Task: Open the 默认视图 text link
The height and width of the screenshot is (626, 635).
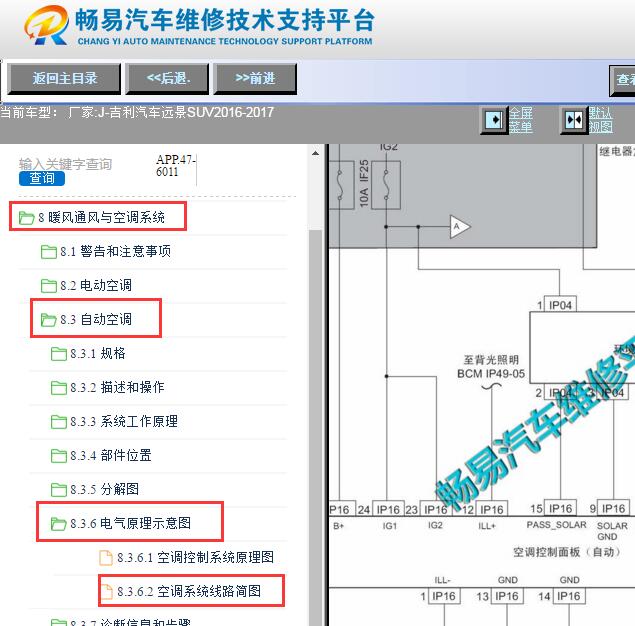Action: pyautogui.click(x=601, y=120)
